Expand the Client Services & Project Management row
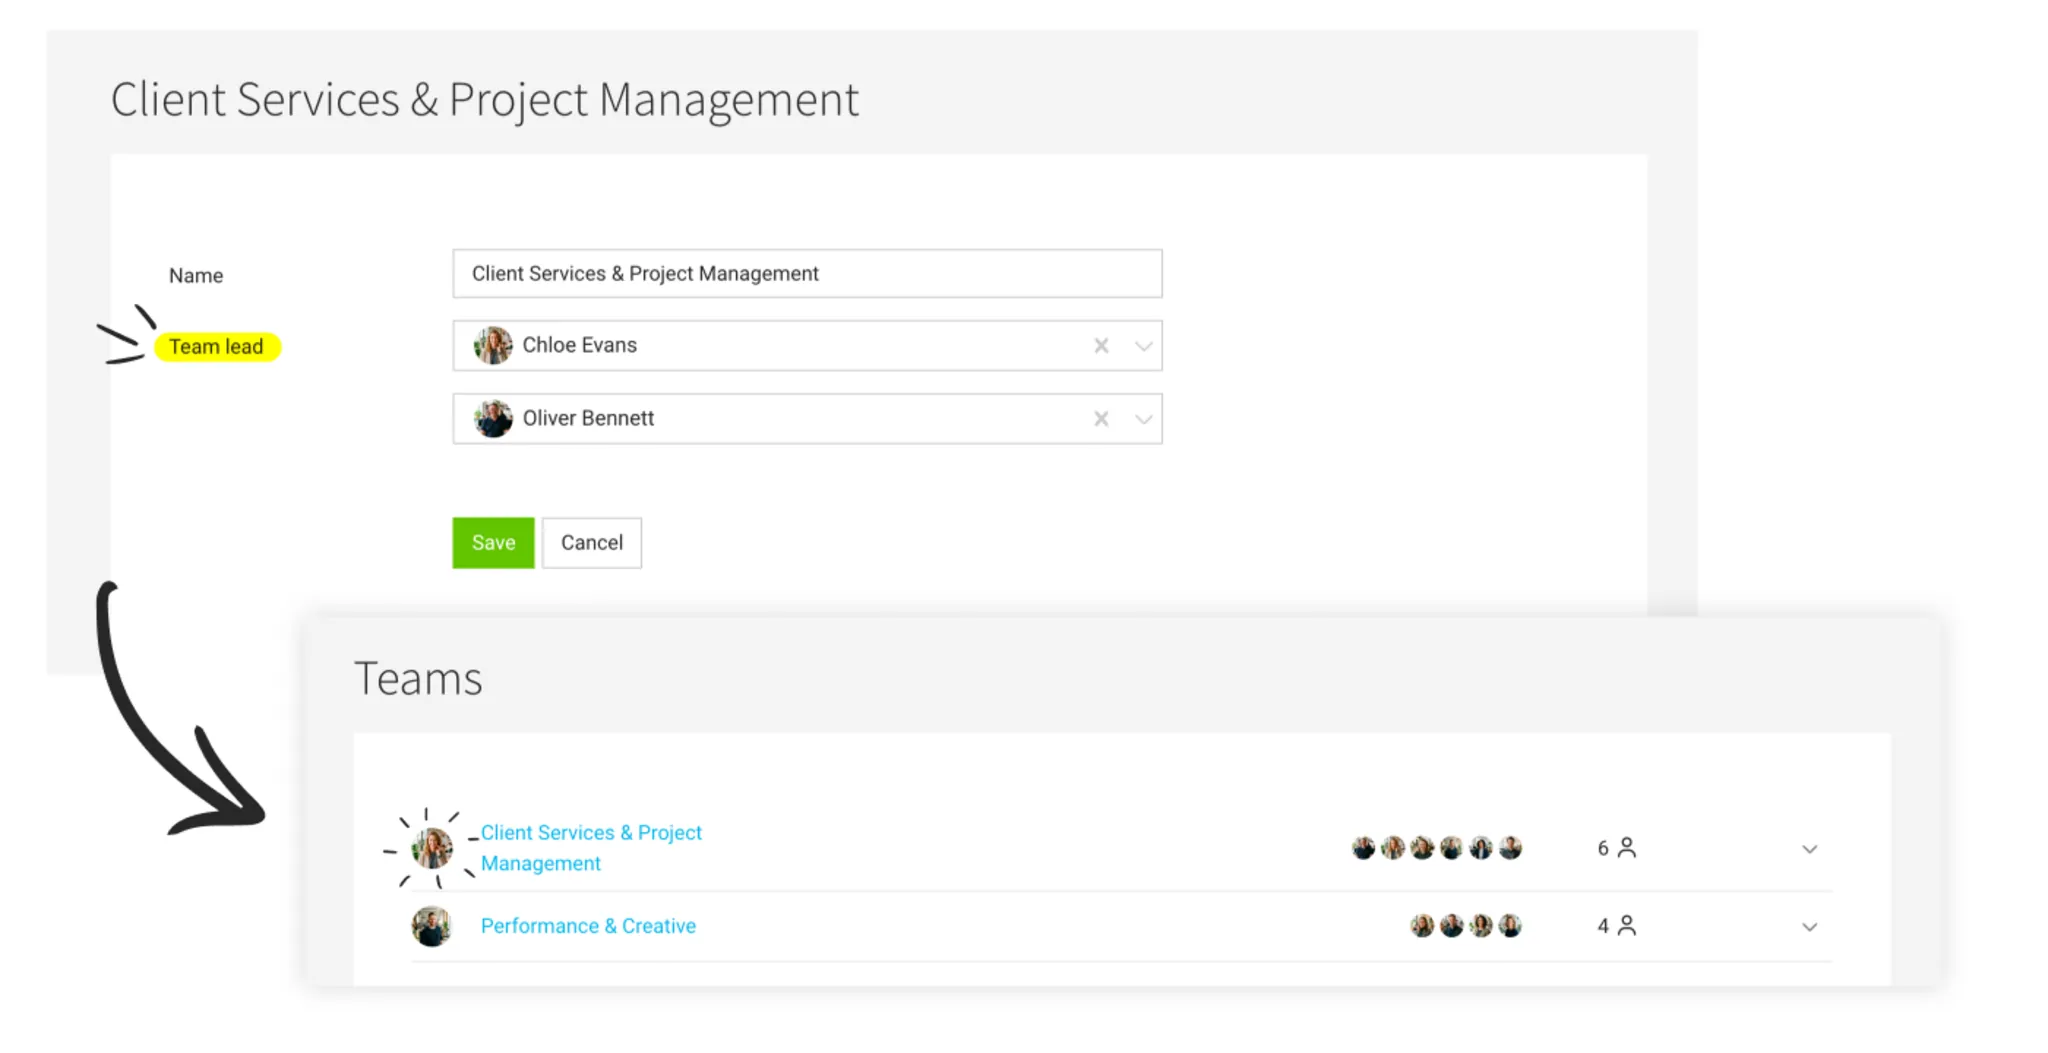The image size is (2048, 1053). click(1809, 849)
